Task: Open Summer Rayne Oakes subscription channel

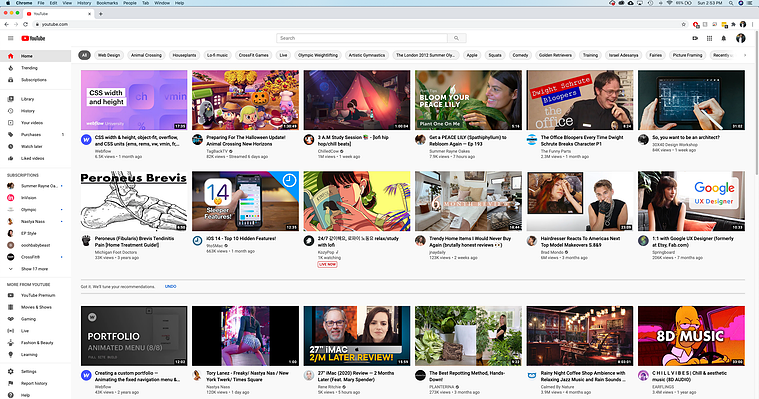Action: coord(35,186)
